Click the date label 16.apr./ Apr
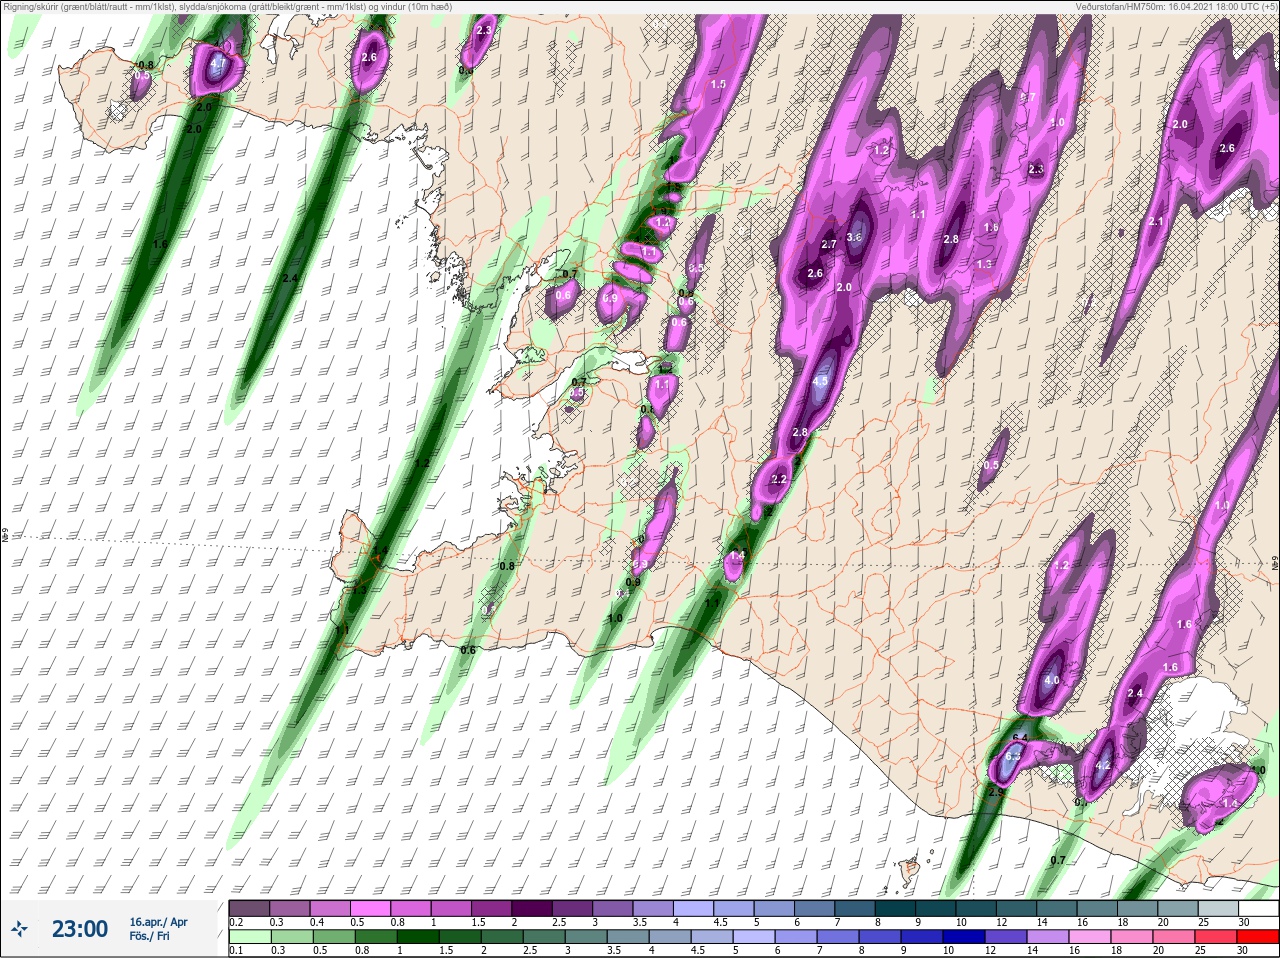Image resolution: width=1280 pixels, height=958 pixels. (x=158, y=922)
